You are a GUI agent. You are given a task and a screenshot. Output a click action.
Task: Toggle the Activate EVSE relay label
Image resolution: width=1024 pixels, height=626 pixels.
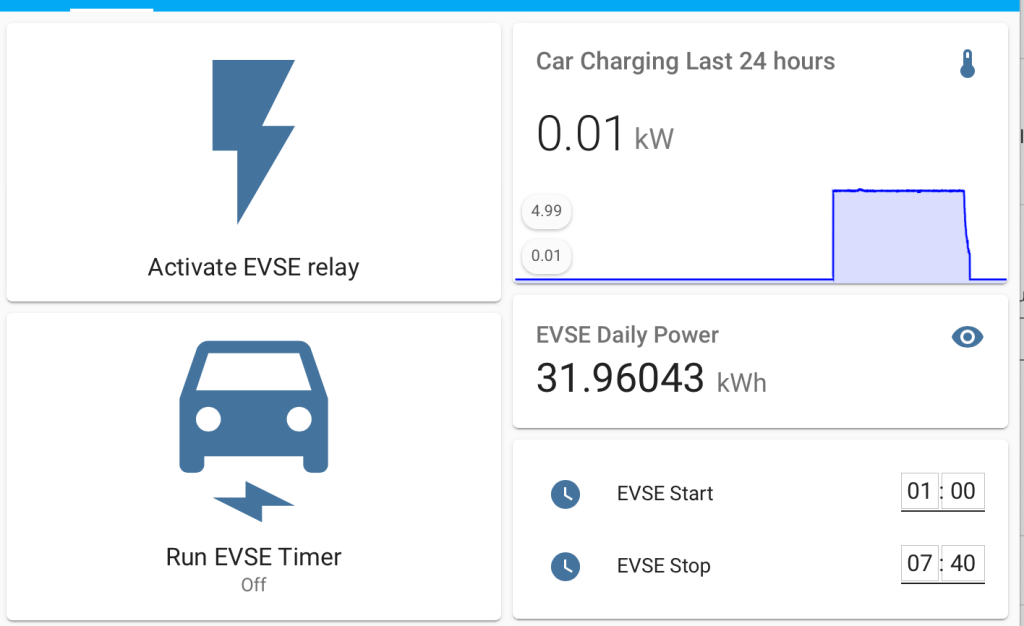[x=253, y=267]
